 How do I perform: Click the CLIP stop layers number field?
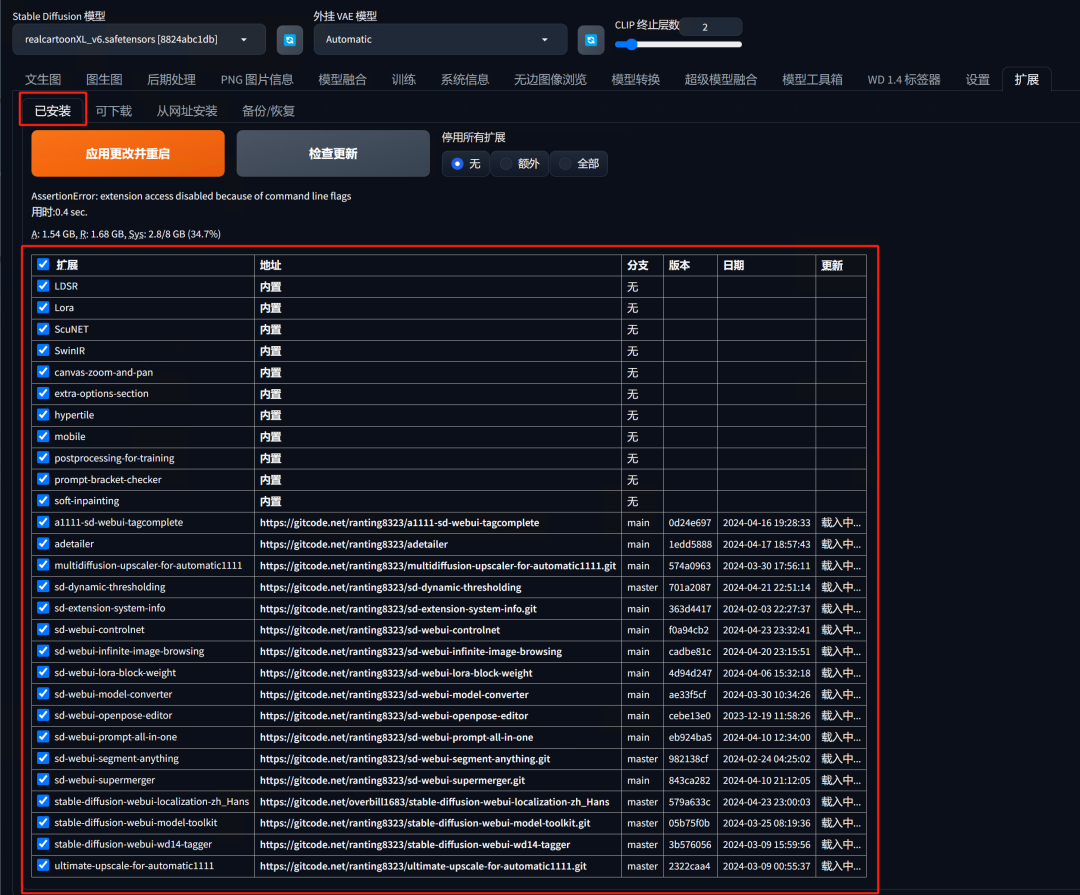712,27
